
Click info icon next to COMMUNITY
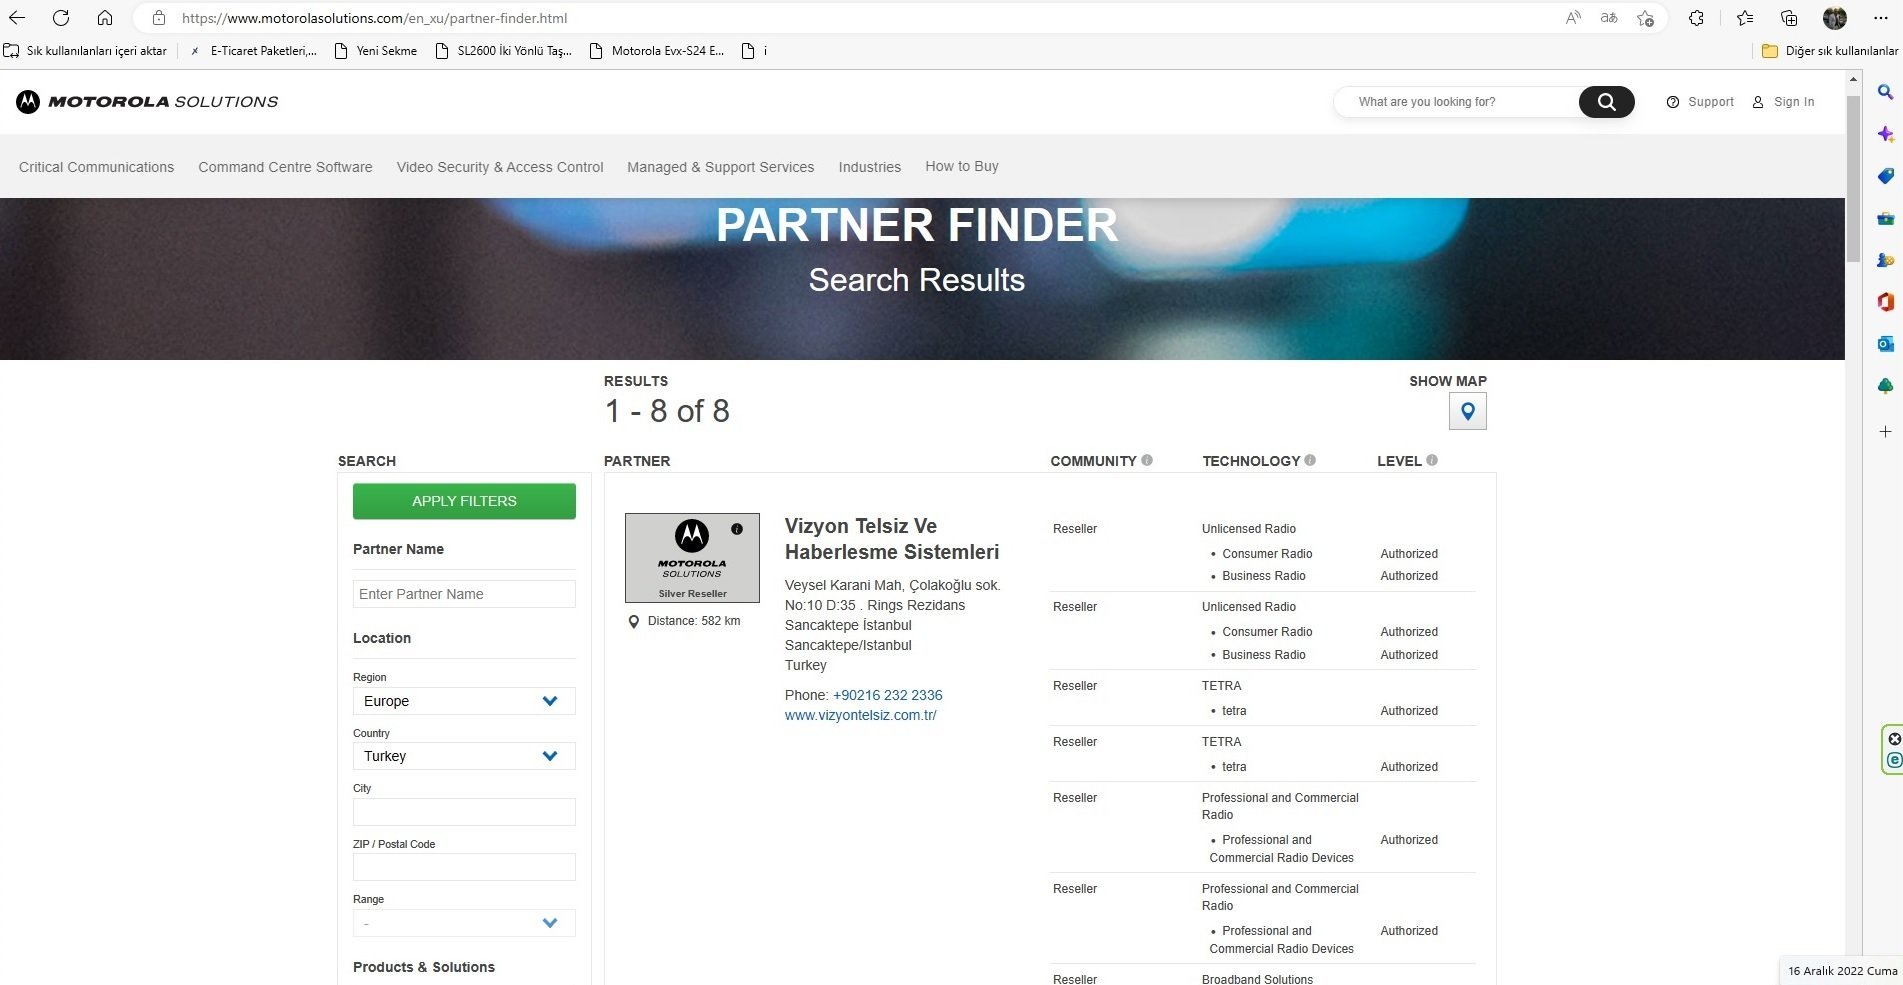point(1147,460)
